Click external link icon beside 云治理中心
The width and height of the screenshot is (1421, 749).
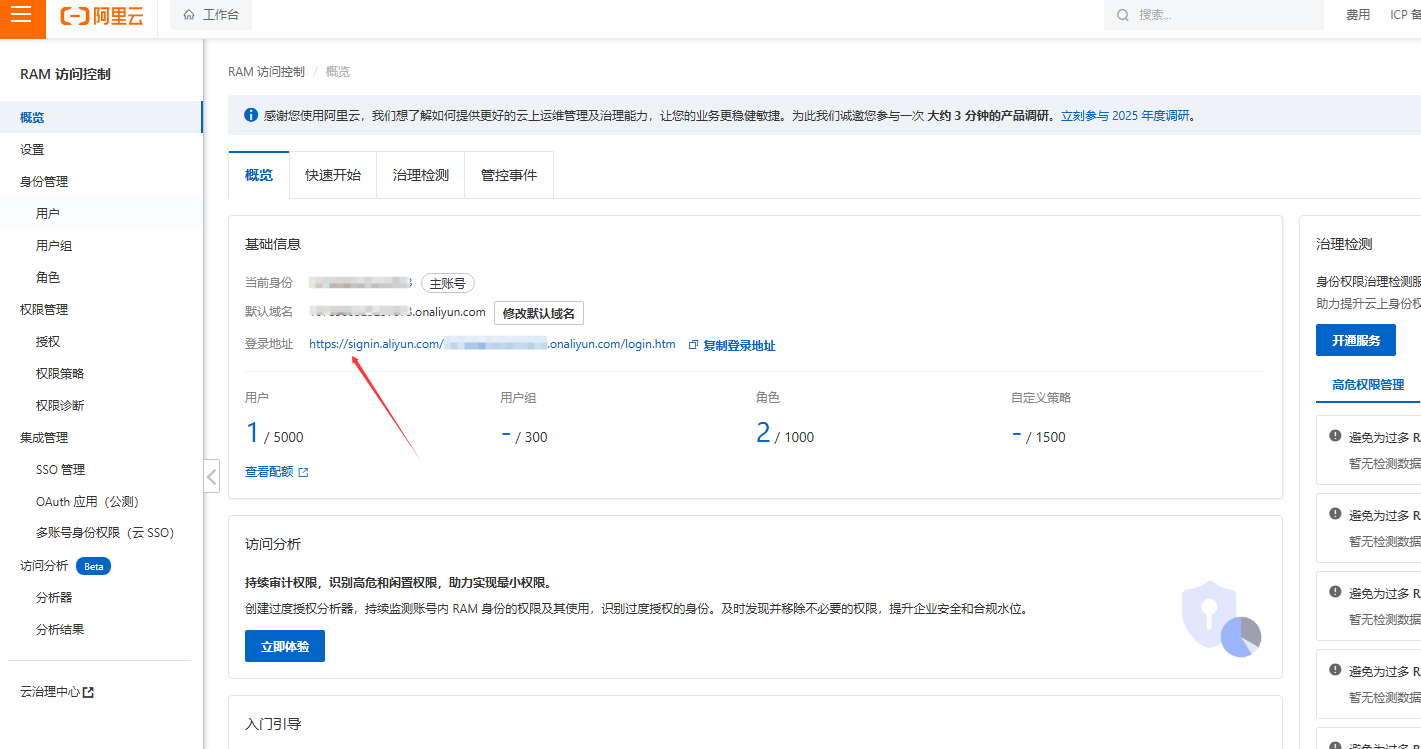(88, 692)
